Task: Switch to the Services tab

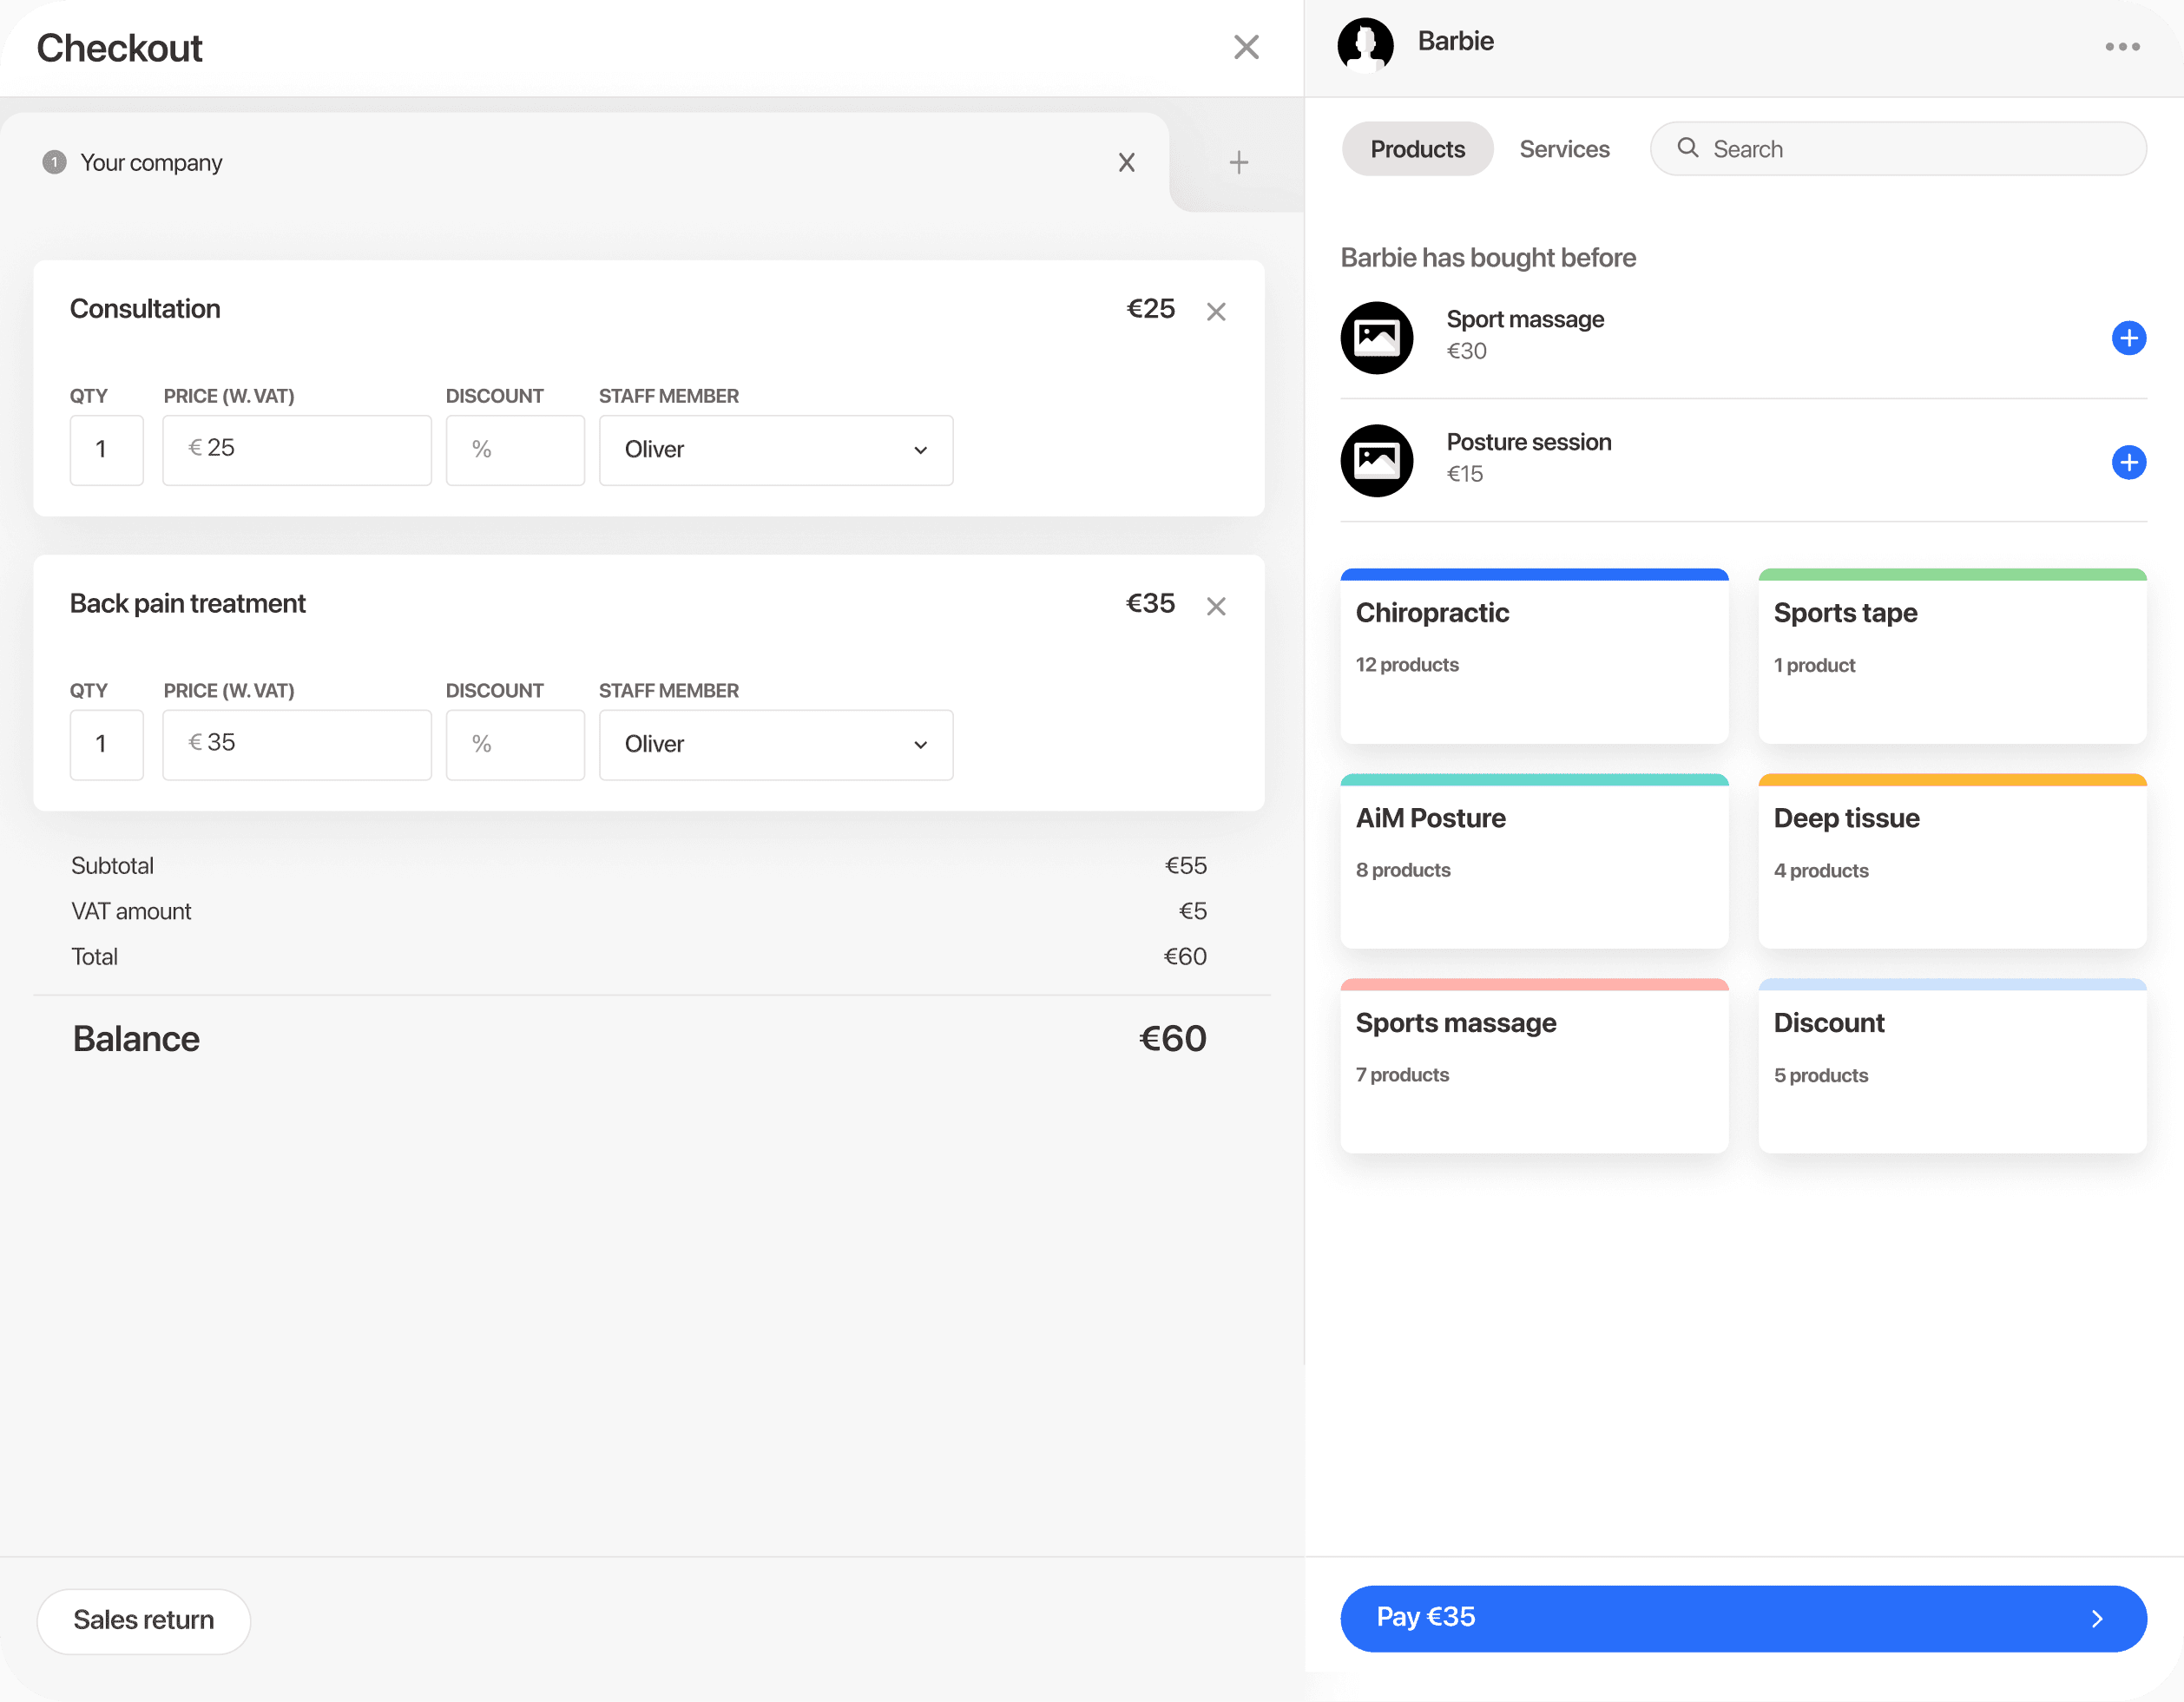Action: coord(1564,149)
